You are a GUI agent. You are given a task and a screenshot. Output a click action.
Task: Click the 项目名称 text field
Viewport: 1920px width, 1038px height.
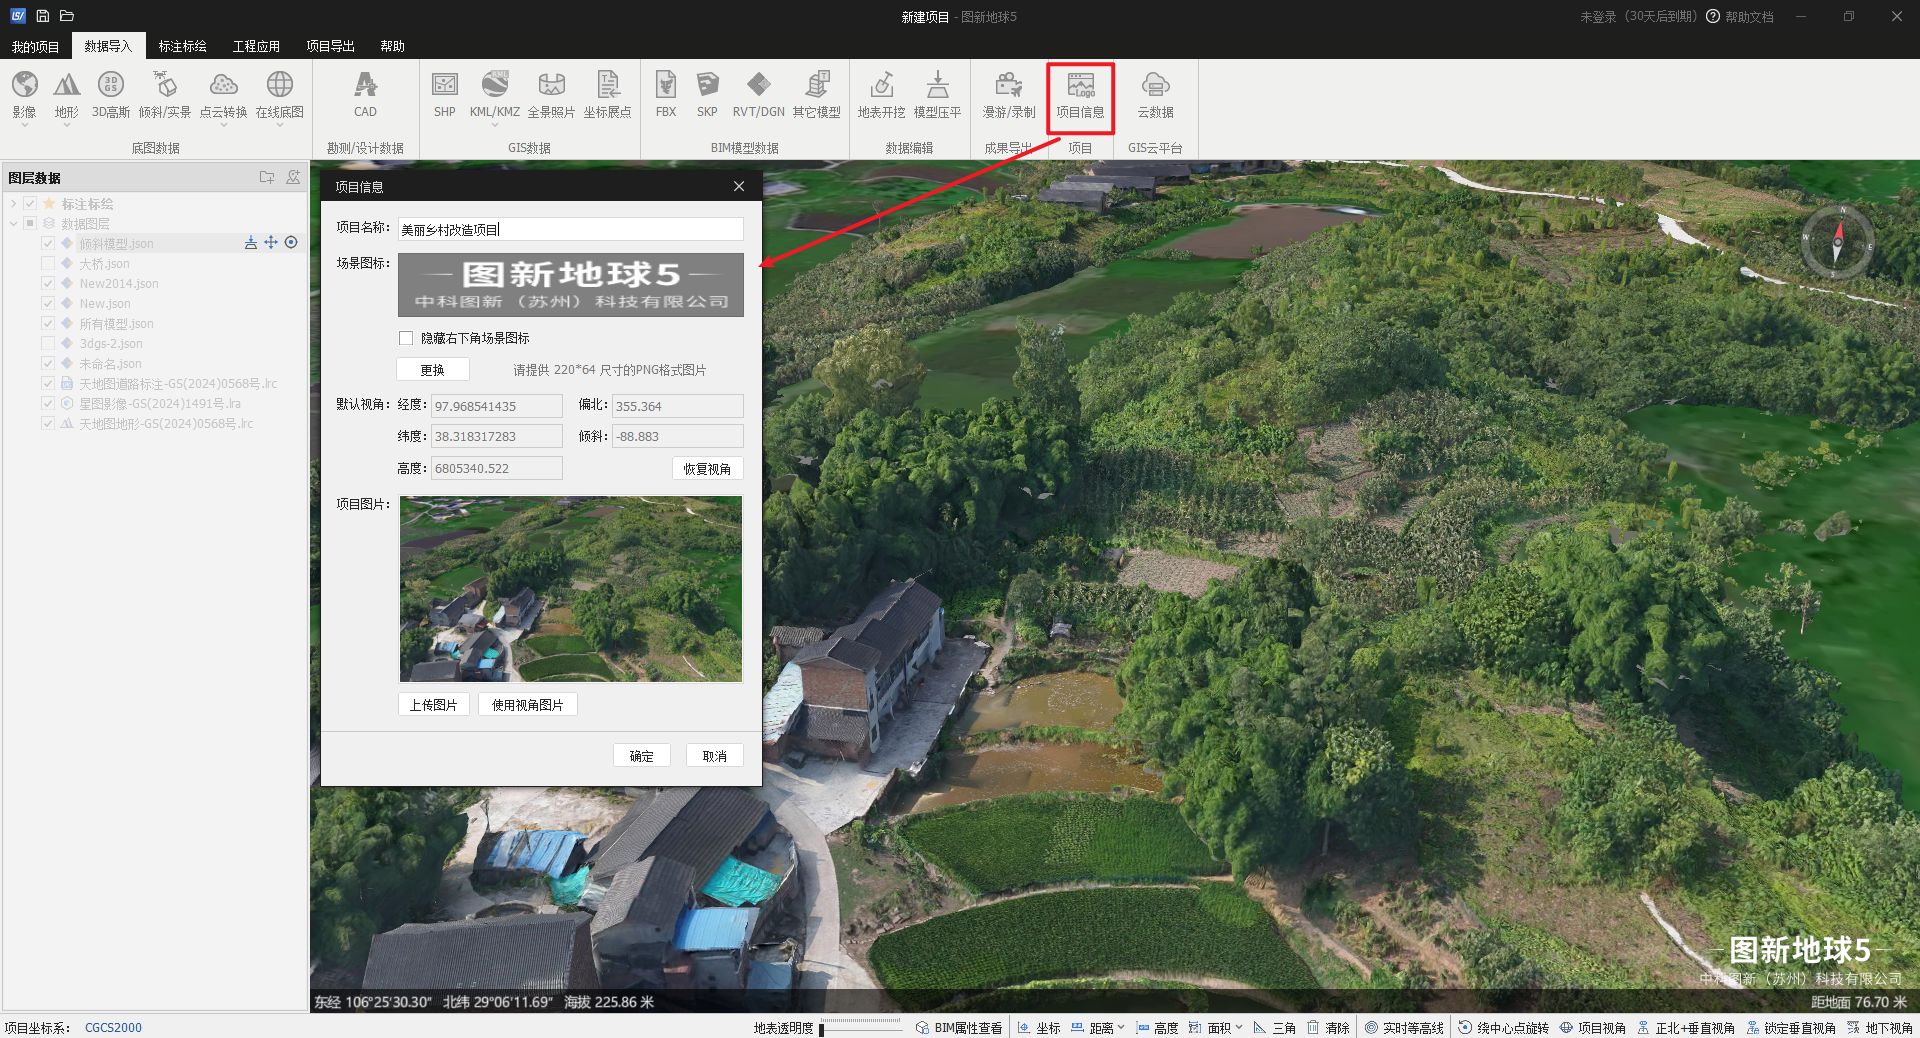[x=570, y=229]
